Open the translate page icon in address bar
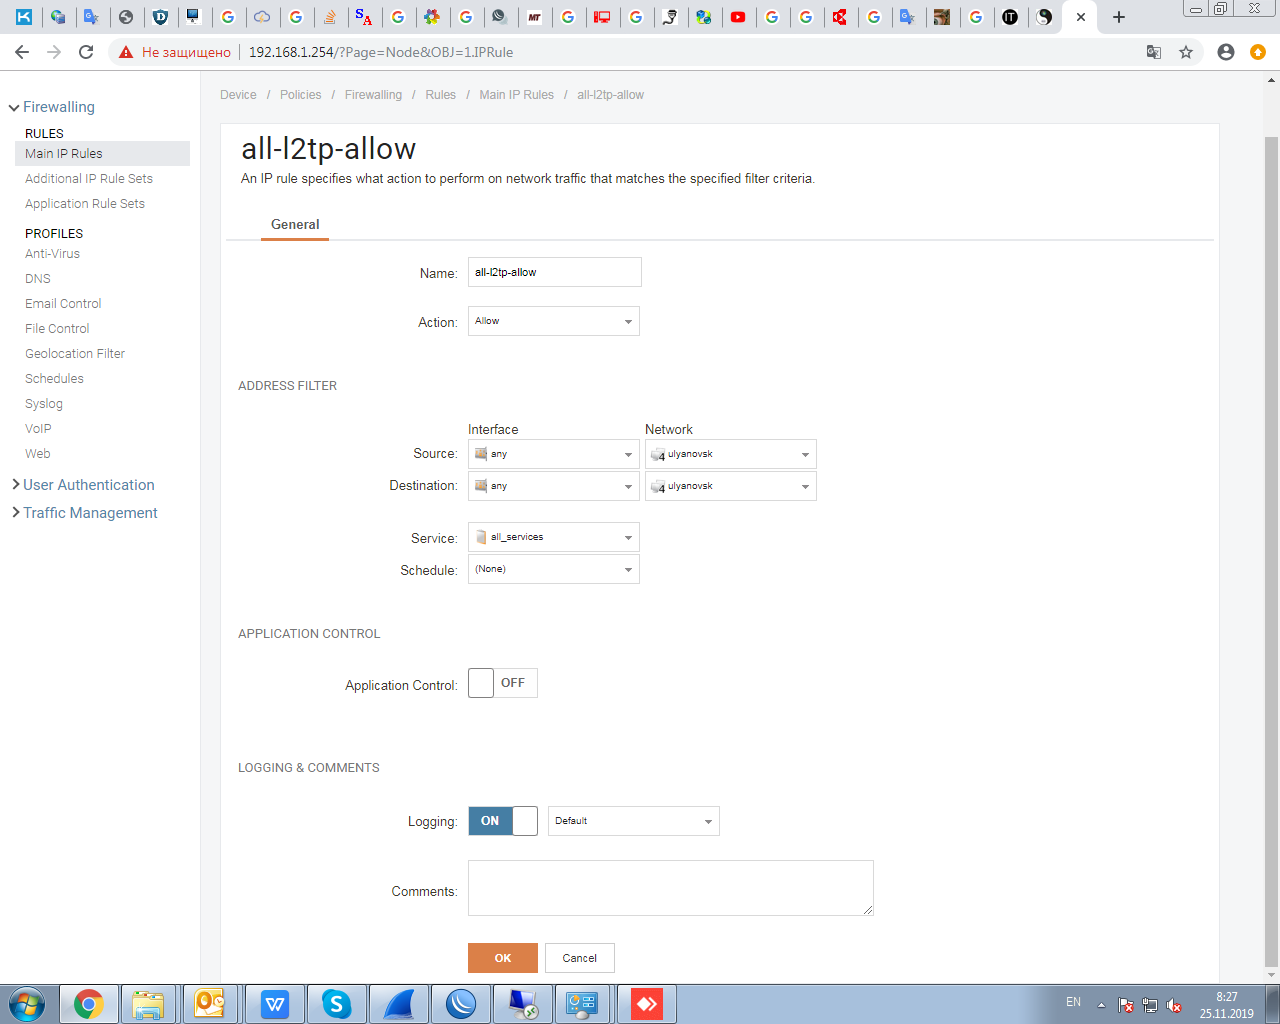Image resolution: width=1280 pixels, height=1024 pixels. tap(1153, 52)
